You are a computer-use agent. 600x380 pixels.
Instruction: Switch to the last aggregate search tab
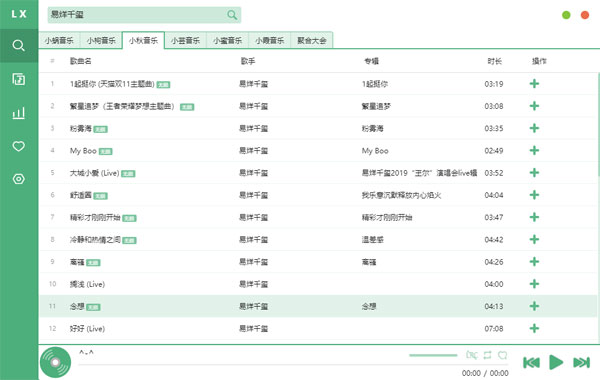pyautogui.click(x=312, y=41)
